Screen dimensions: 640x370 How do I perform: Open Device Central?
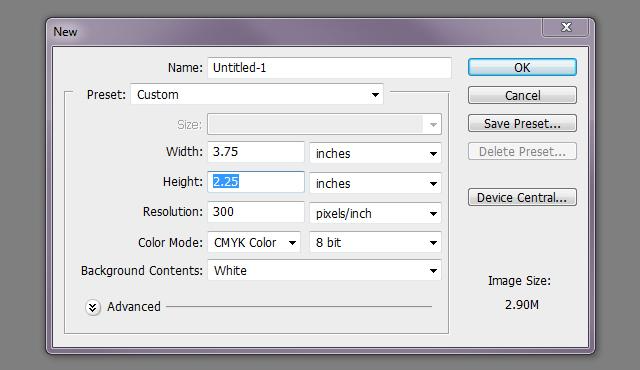522,197
